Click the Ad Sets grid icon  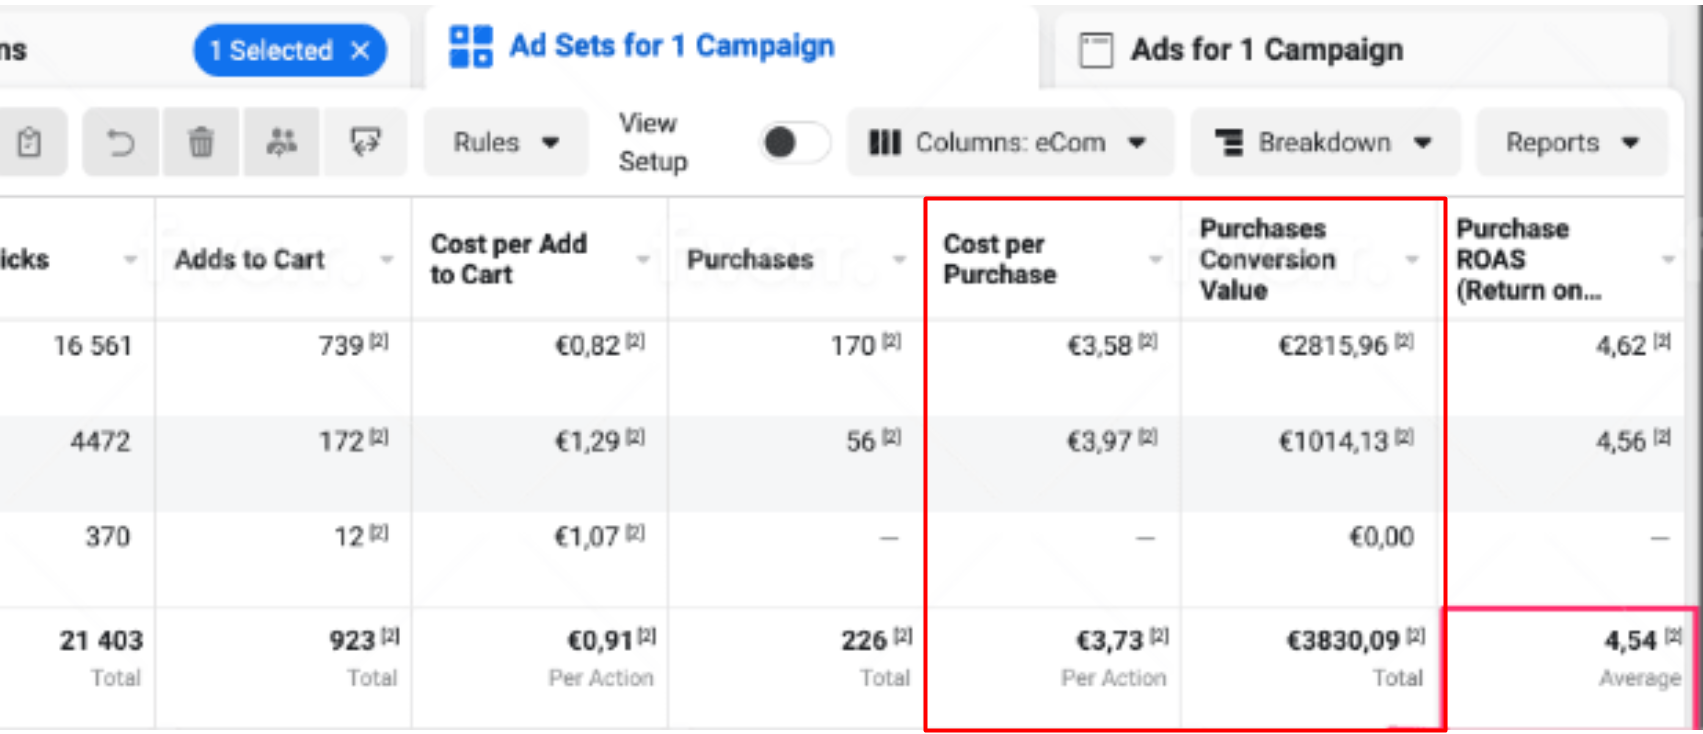tap(470, 47)
